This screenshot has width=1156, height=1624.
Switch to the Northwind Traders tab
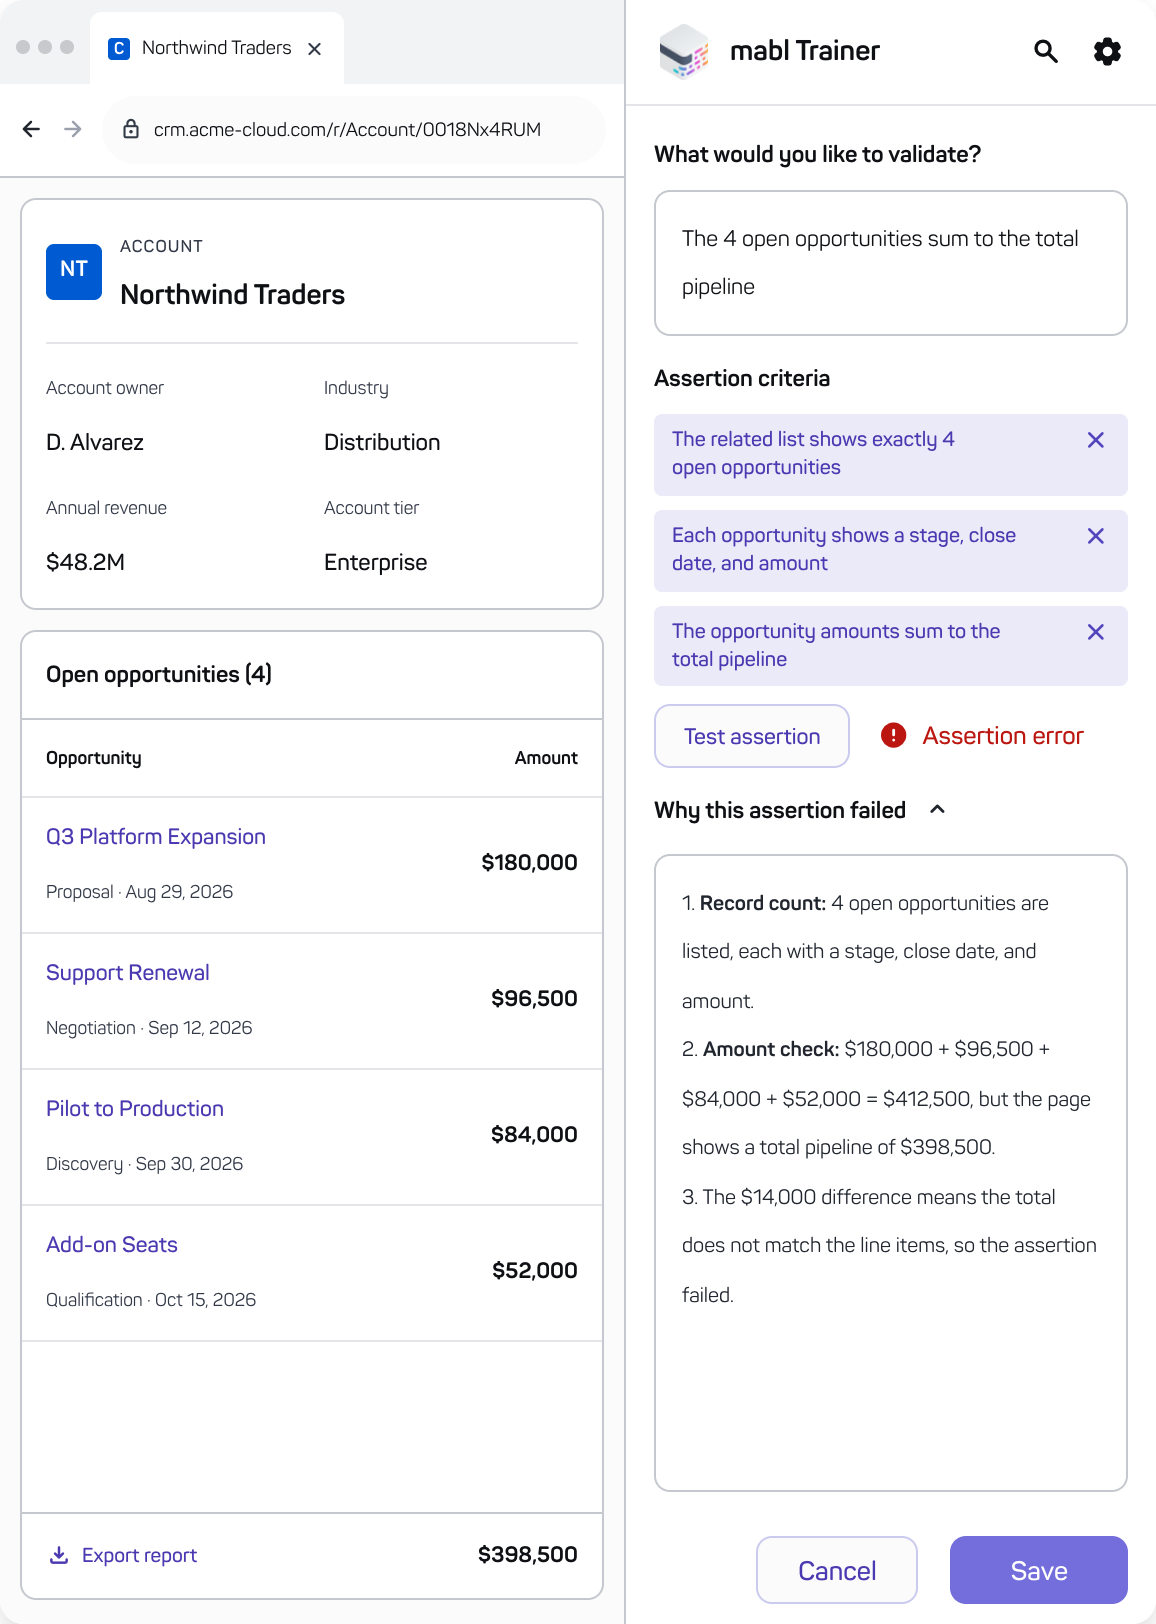(x=217, y=48)
